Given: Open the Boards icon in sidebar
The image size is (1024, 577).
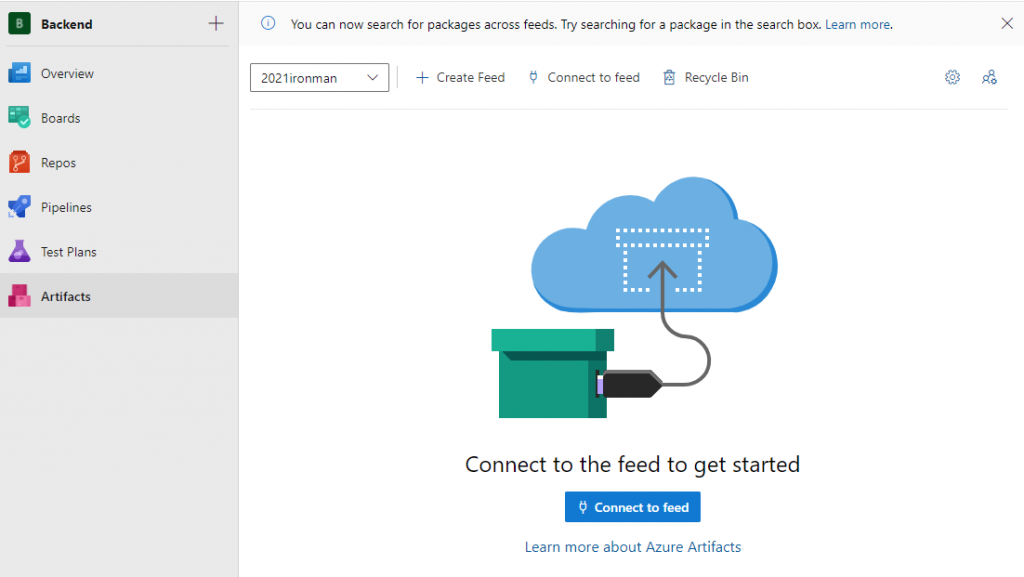Looking at the screenshot, I should pos(19,117).
